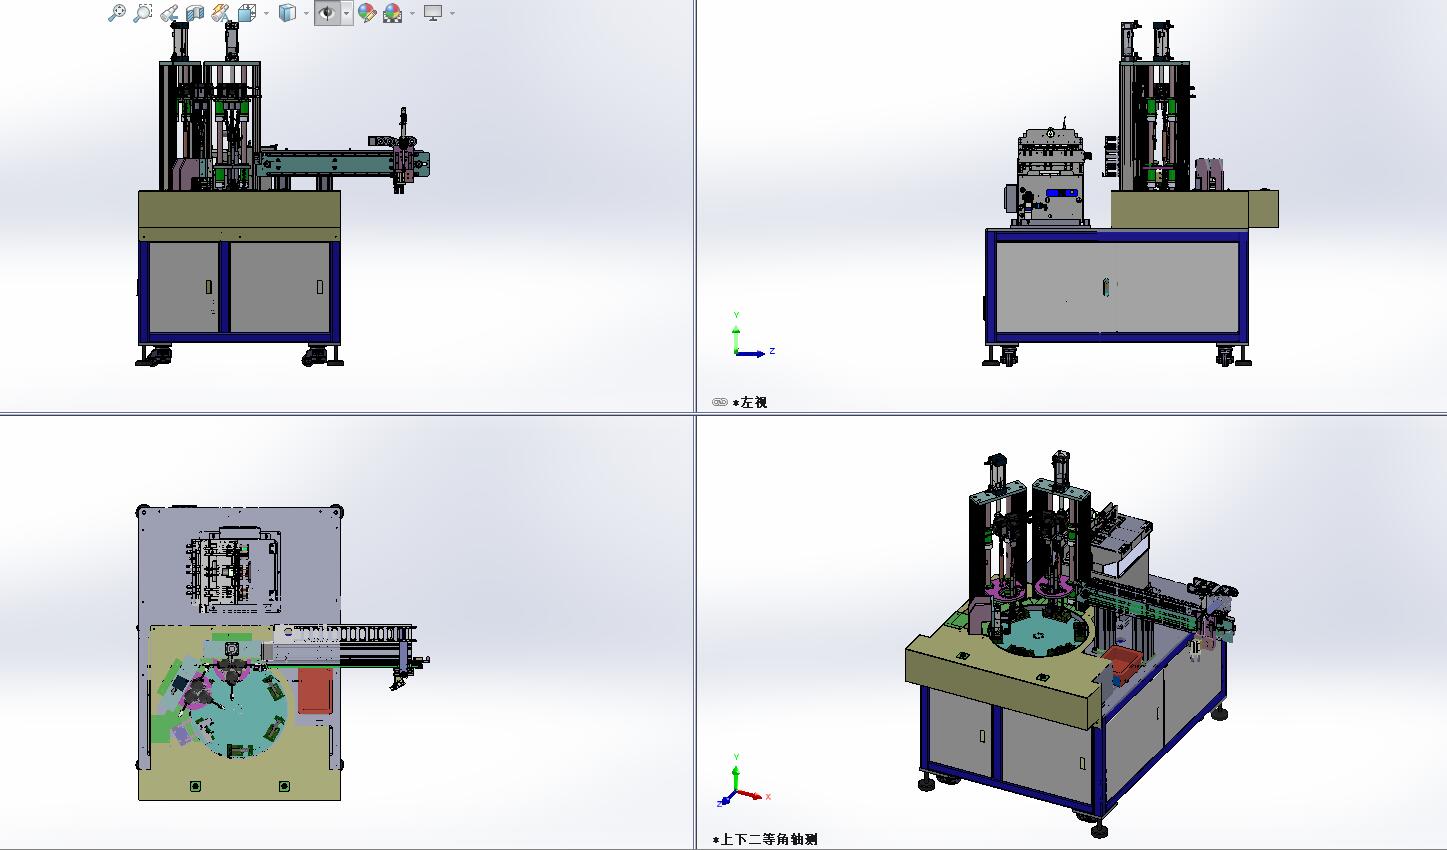
Task: Open the Display Style dropdown arrow
Action: click(306, 13)
